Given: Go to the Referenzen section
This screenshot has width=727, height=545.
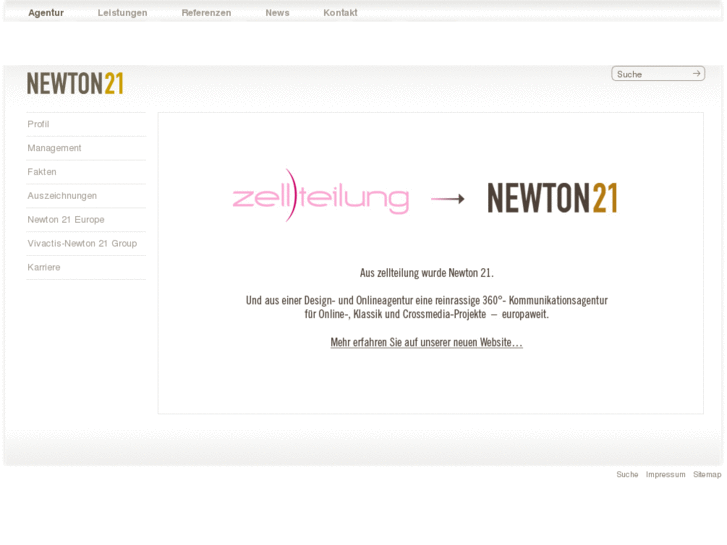Looking at the screenshot, I should point(206,13).
